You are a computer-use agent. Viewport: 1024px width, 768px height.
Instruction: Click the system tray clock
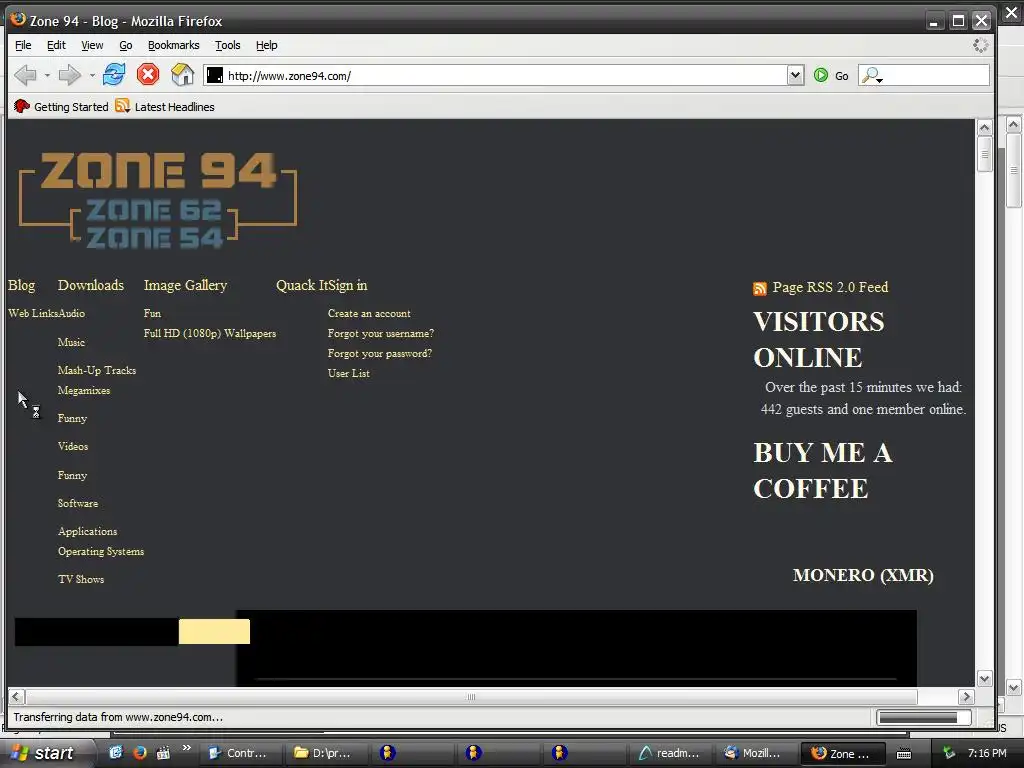987,753
